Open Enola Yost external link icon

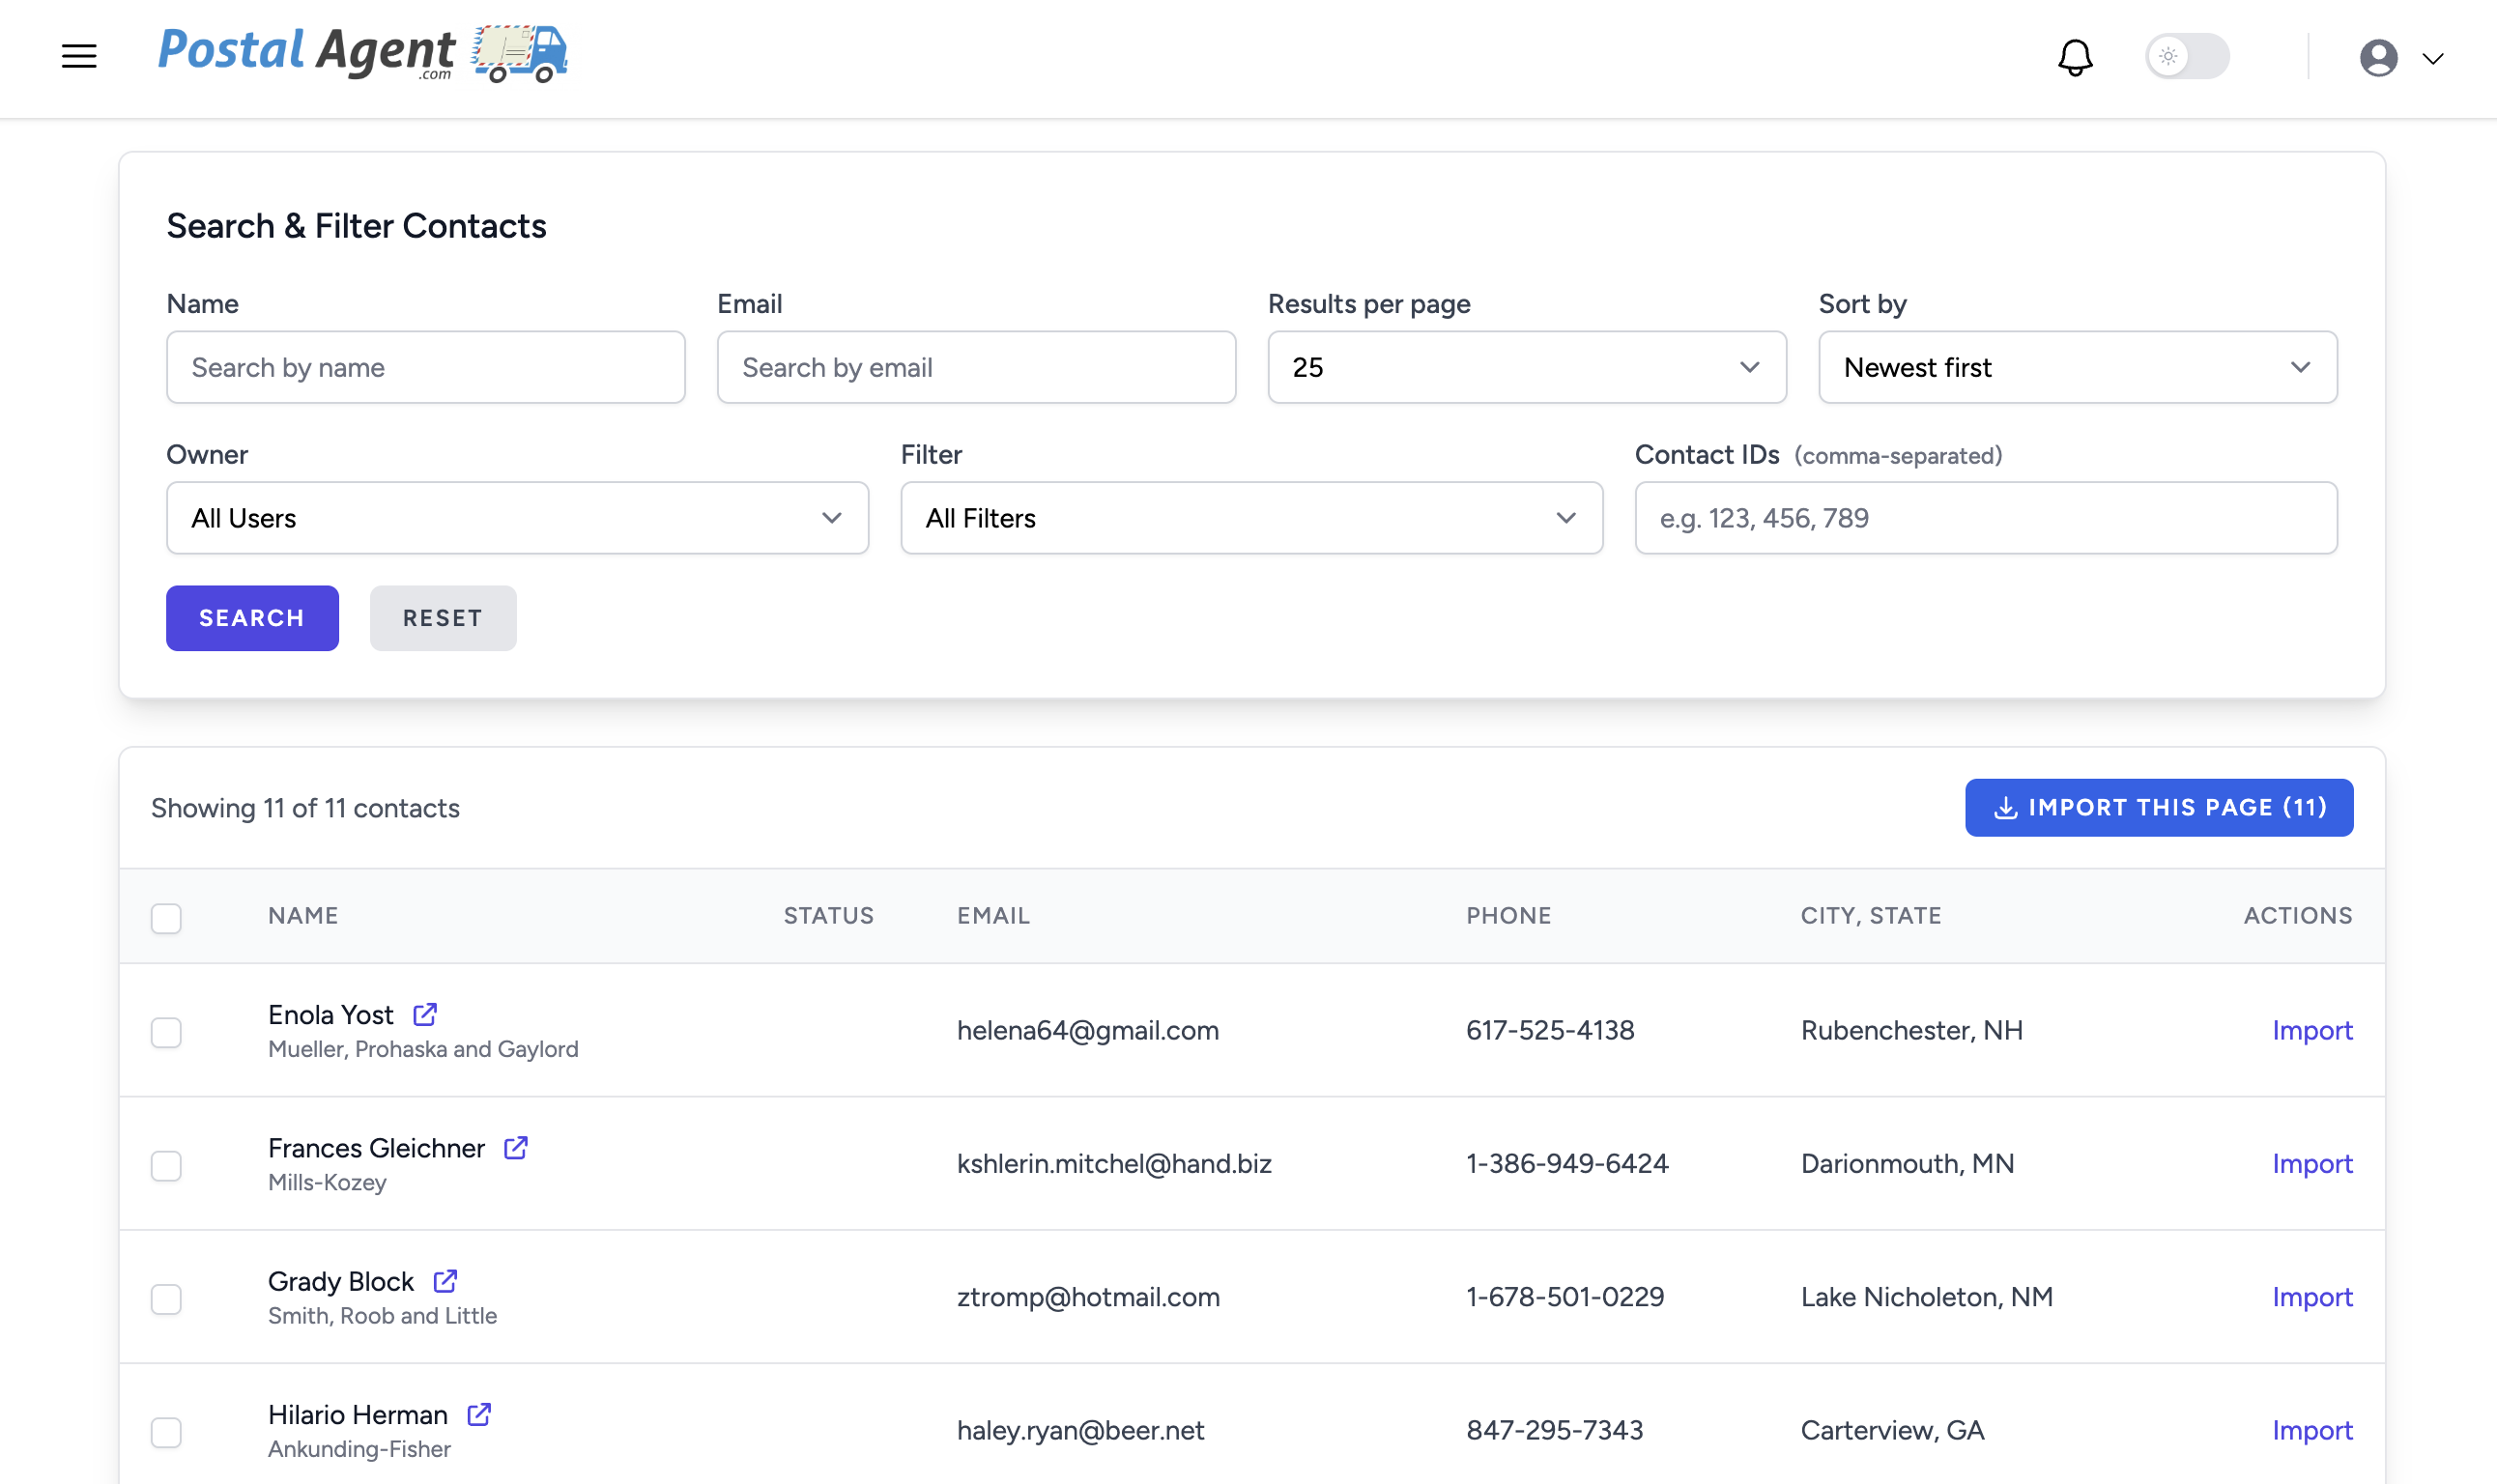(x=425, y=1014)
